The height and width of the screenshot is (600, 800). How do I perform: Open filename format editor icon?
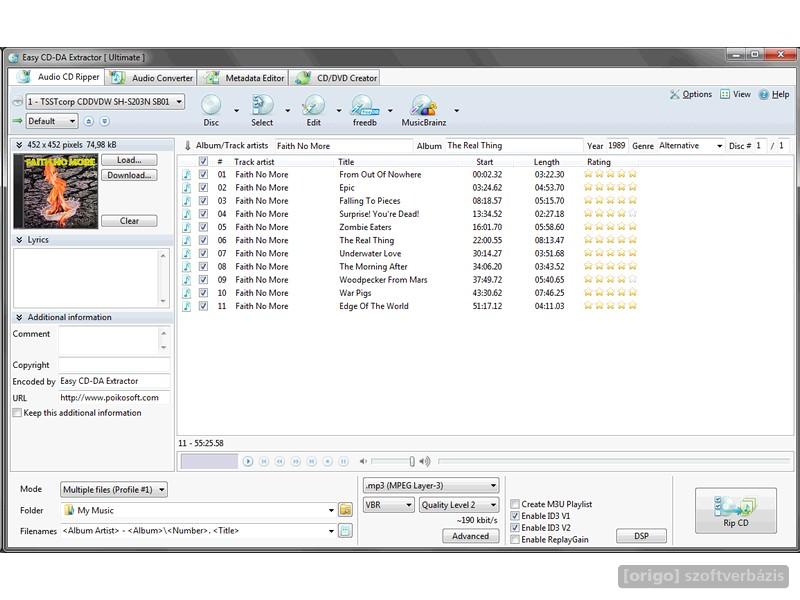[x=345, y=531]
